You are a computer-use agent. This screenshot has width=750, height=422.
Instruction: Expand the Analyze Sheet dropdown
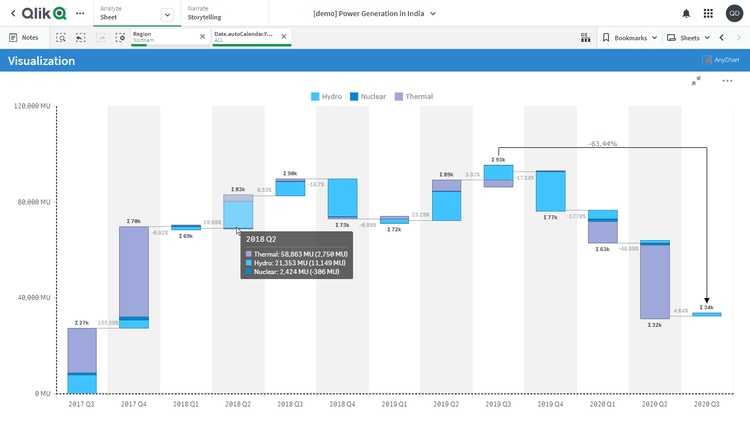tap(166, 14)
